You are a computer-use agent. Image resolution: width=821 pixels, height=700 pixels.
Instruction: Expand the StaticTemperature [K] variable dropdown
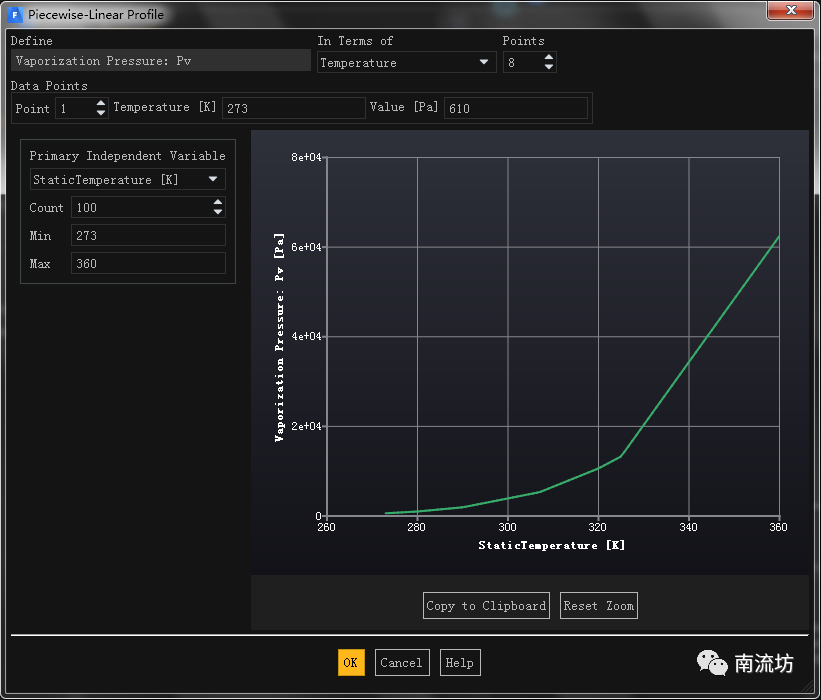point(127,180)
